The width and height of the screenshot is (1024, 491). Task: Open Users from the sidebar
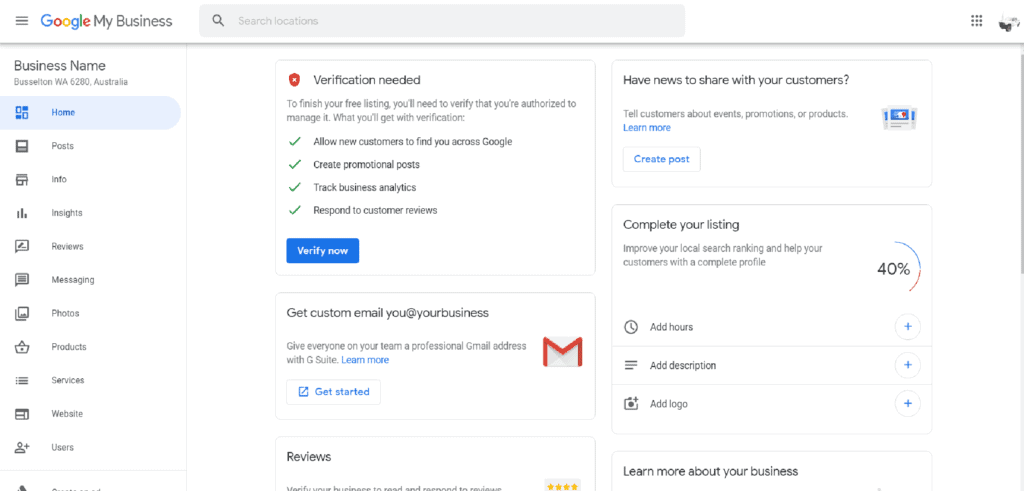tap(90, 447)
